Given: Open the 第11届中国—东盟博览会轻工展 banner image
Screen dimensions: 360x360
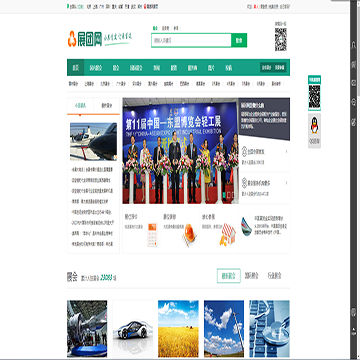Looking at the screenshot, I should [x=180, y=151].
